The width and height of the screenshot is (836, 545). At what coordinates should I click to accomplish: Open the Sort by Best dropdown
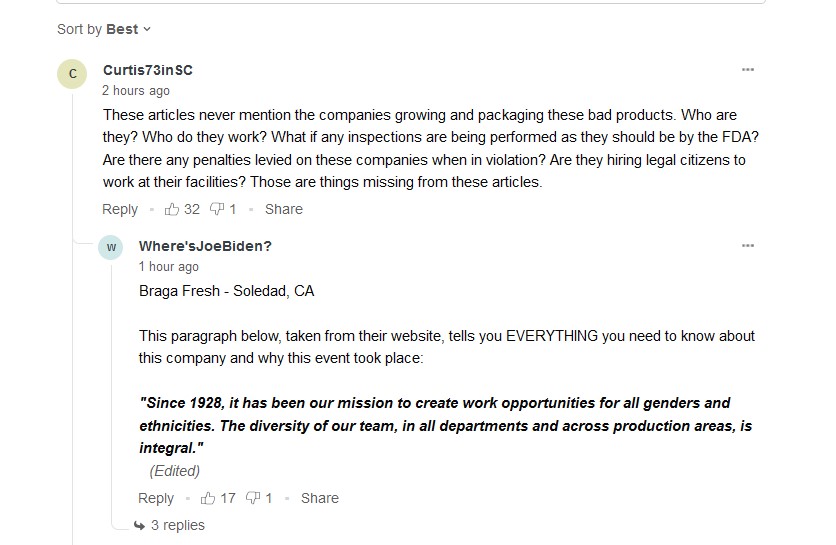pos(104,29)
